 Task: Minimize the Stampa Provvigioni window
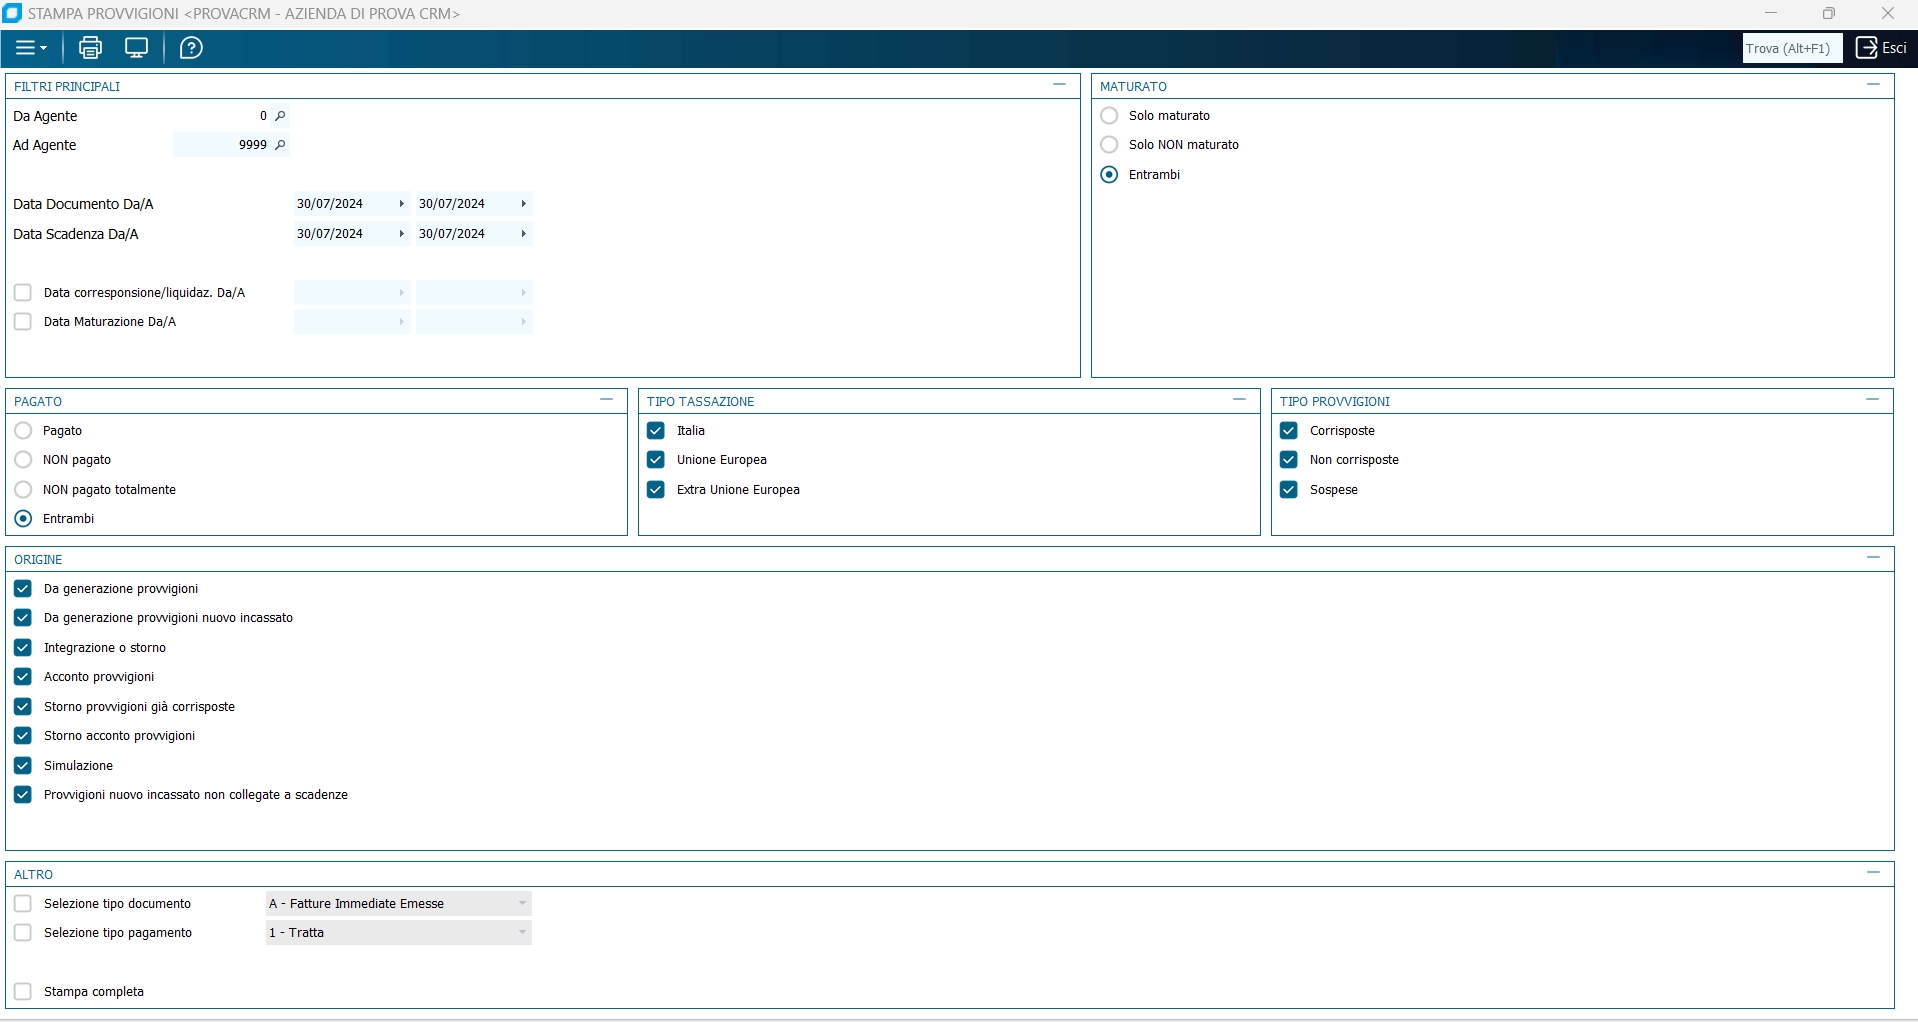pos(1771,14)
